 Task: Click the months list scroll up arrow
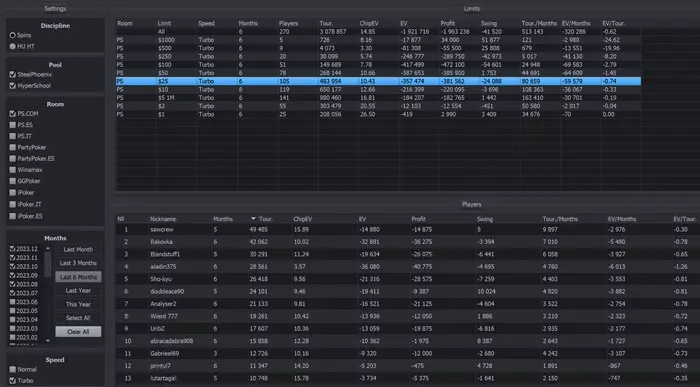48,249
